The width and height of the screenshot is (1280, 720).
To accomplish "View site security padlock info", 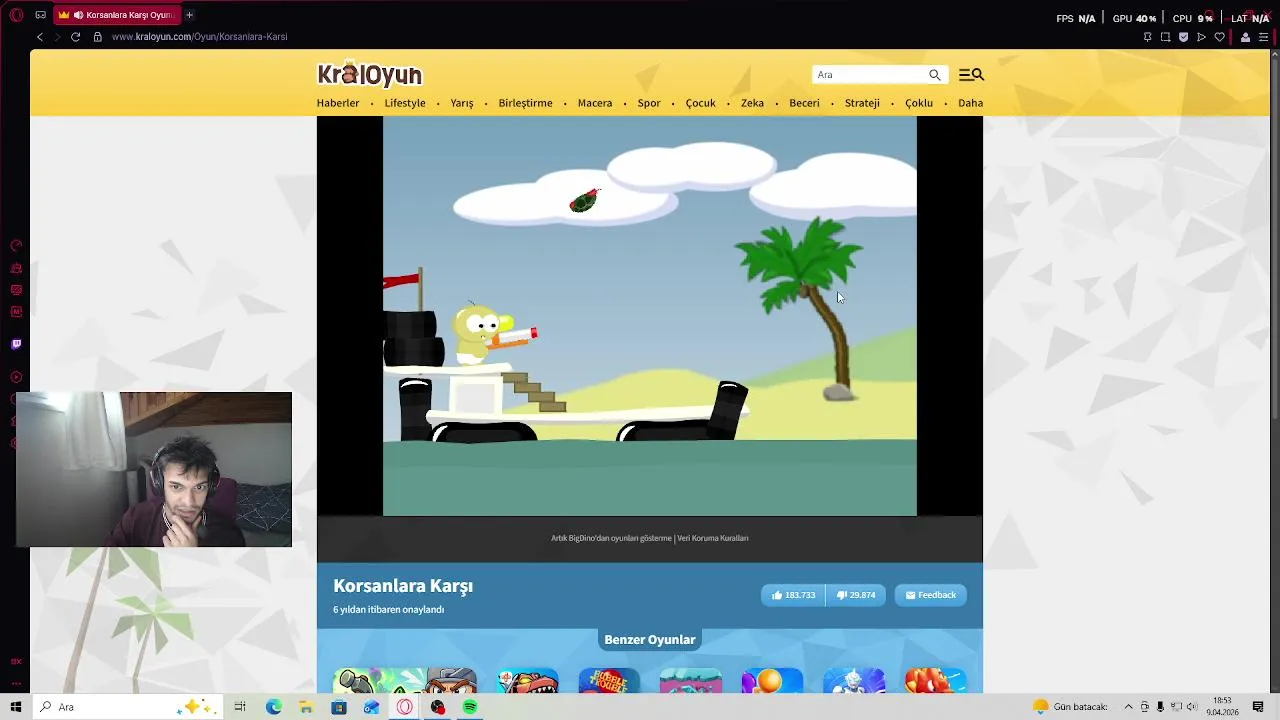I will click(x=97, y=37).
